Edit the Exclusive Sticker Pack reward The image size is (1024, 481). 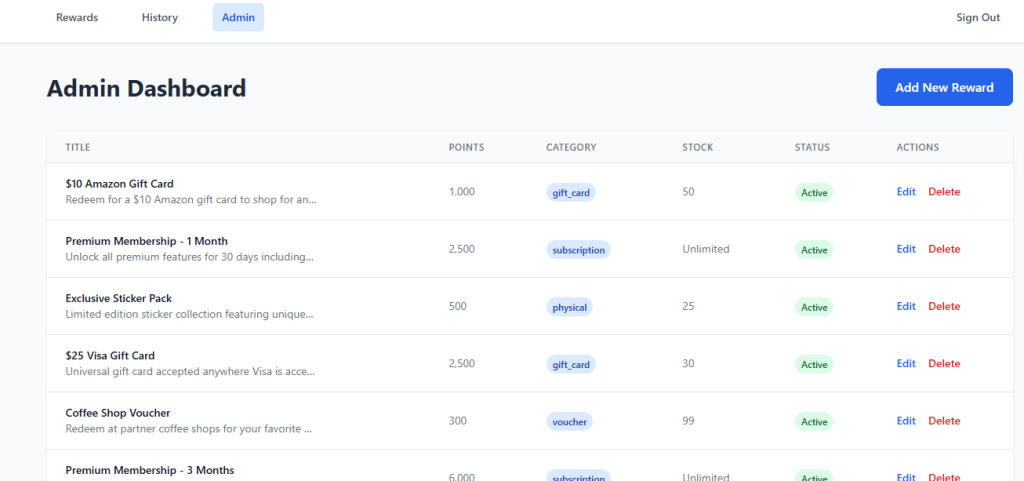pyautogui.click(x=906, y=307)
